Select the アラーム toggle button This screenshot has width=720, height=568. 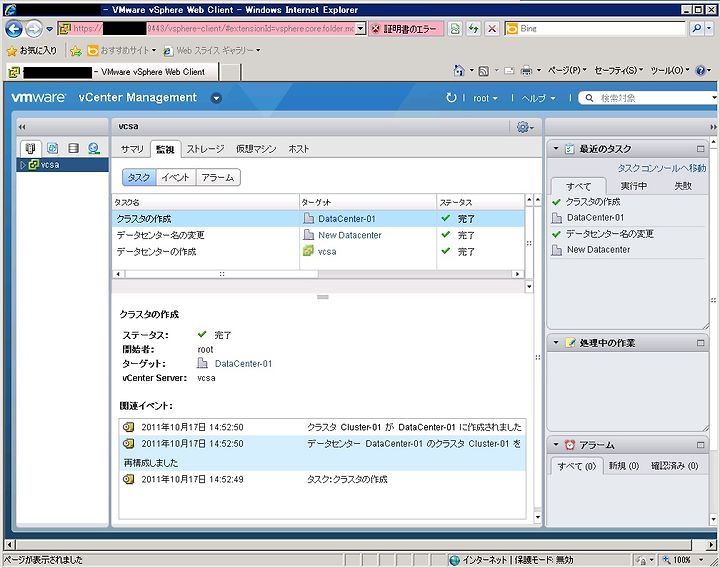click(218, 177)
